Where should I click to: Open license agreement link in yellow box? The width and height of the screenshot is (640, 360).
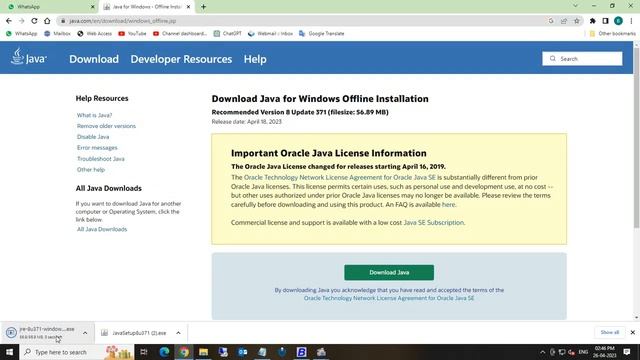coord(340,178)
